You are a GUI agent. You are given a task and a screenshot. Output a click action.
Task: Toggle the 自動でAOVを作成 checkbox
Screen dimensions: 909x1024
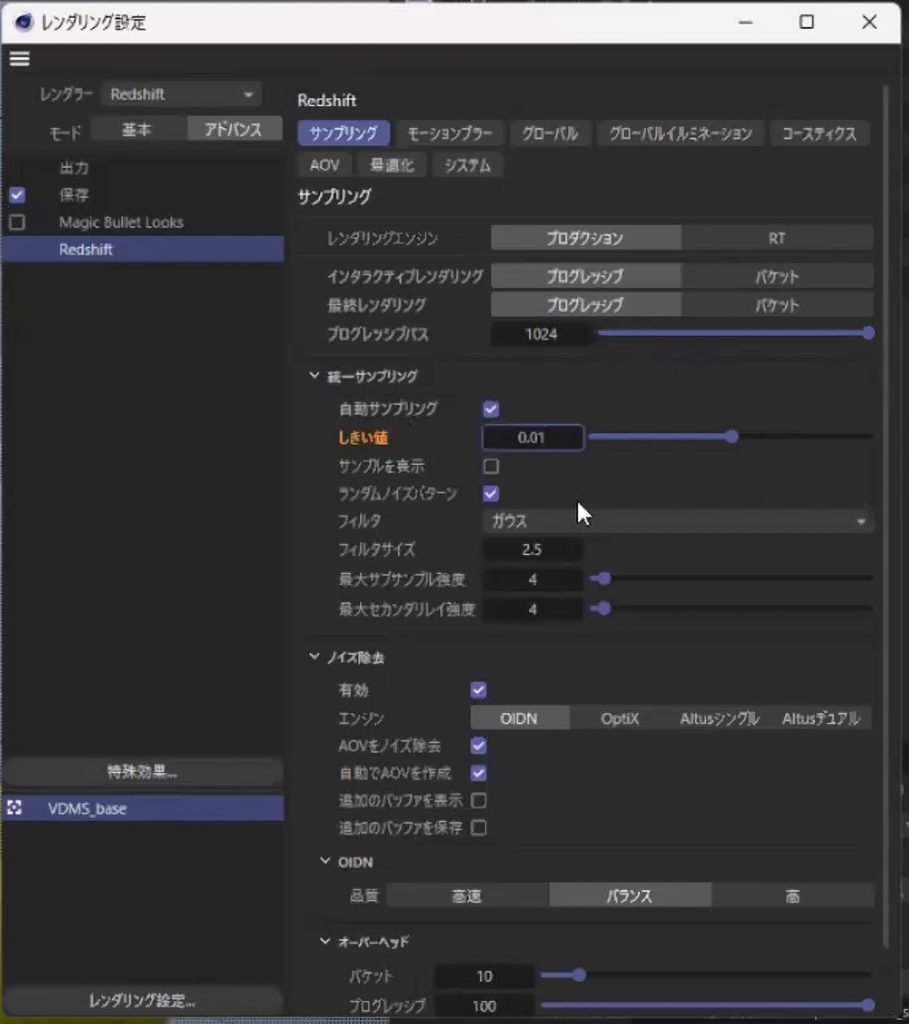pos(479,773)
